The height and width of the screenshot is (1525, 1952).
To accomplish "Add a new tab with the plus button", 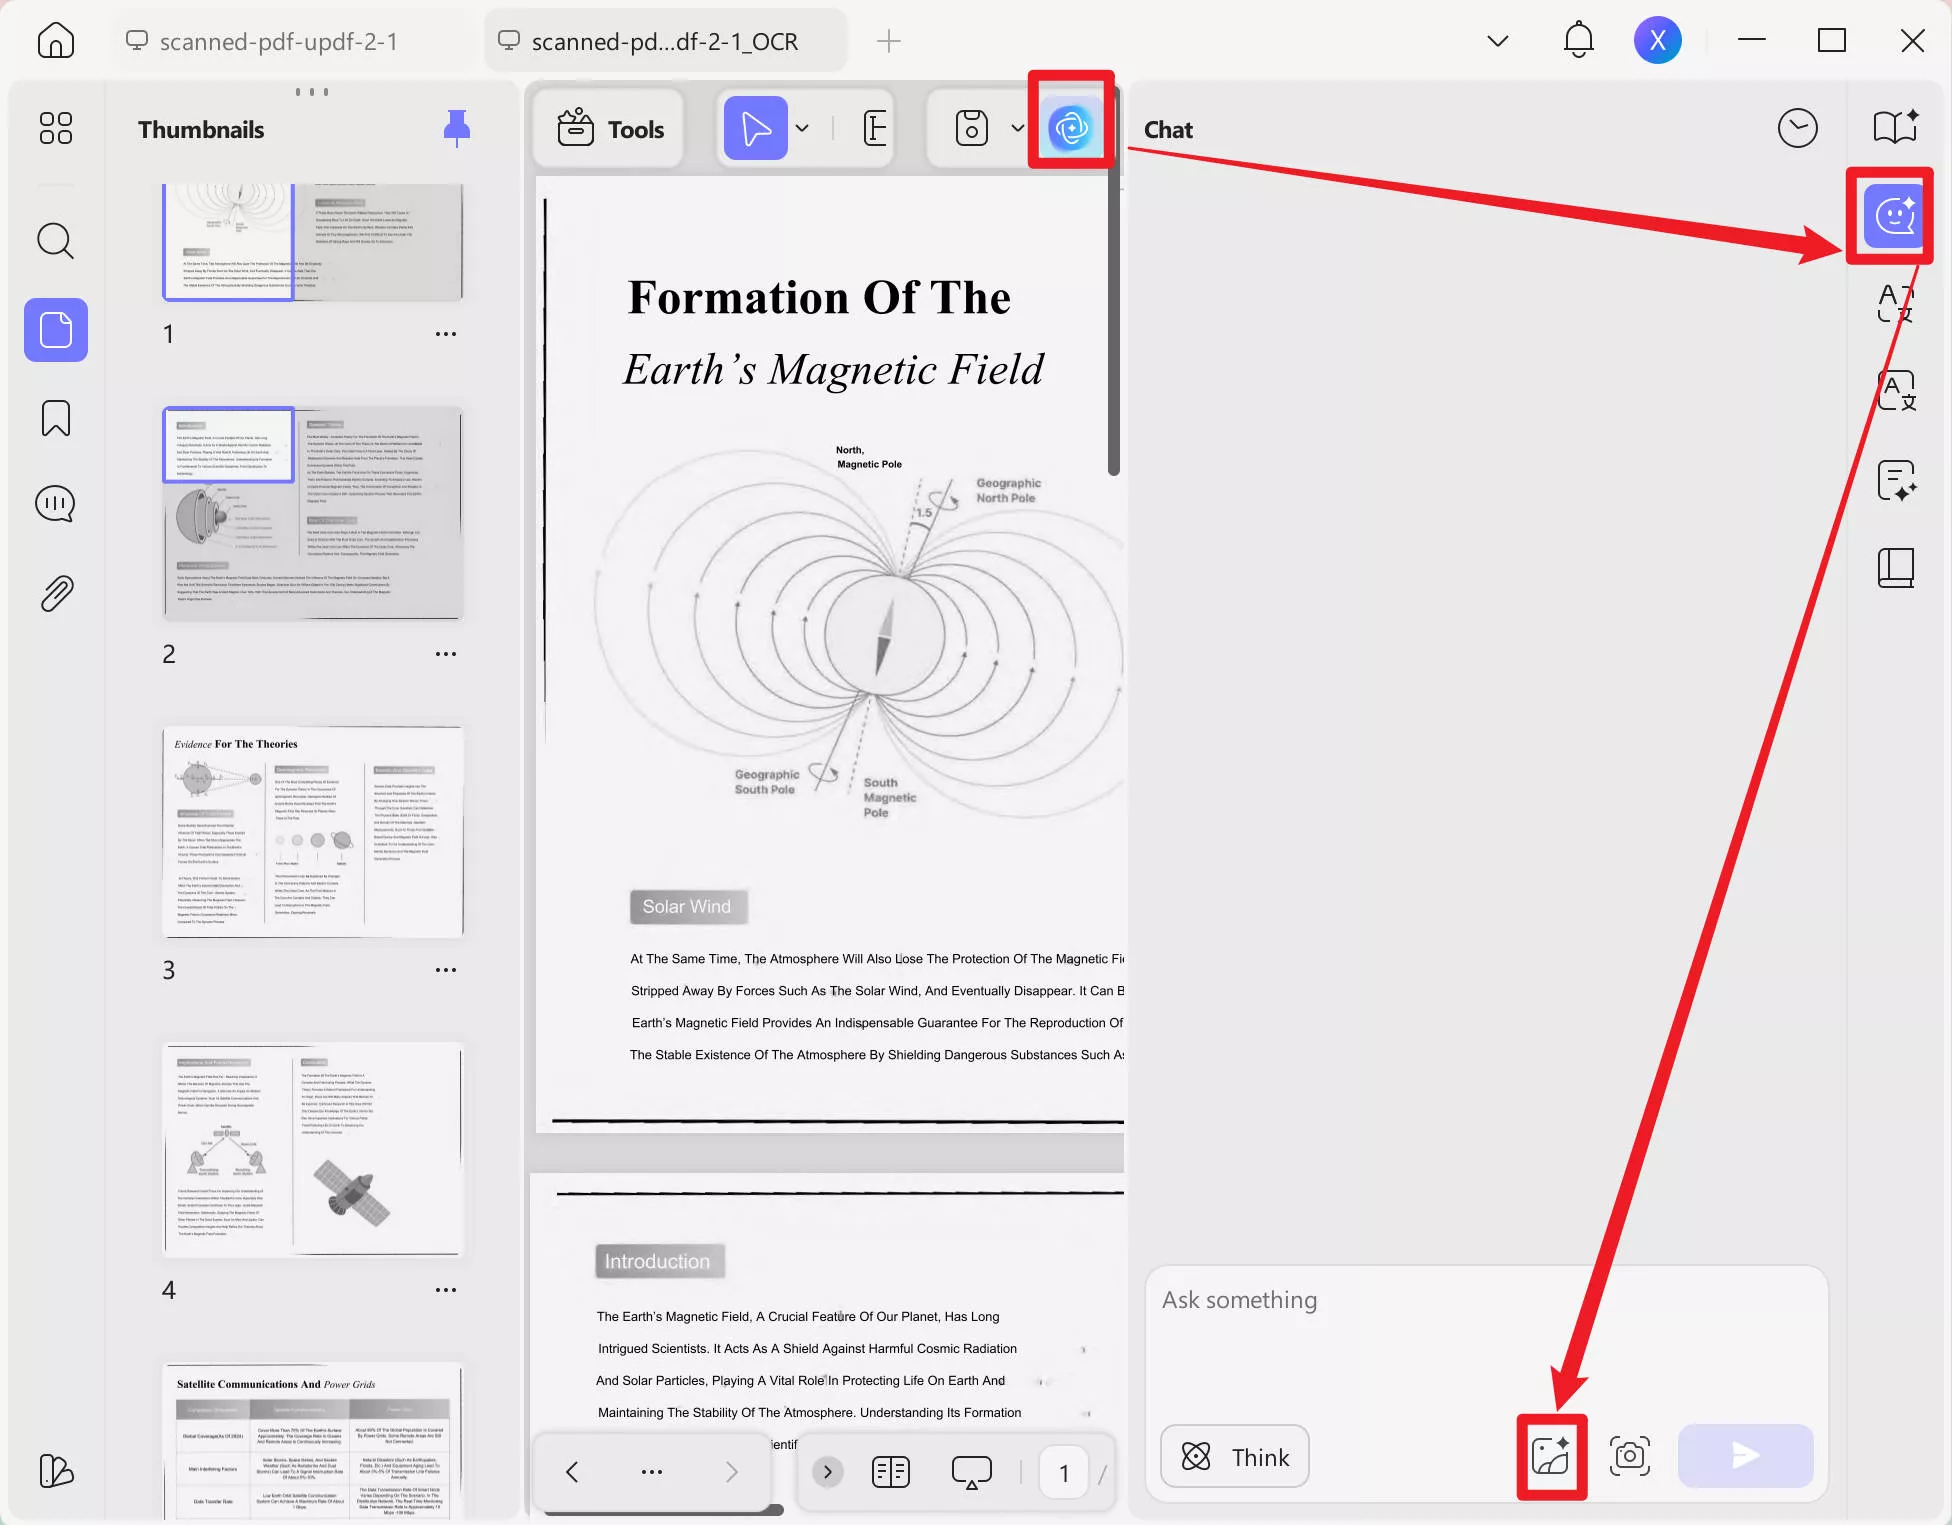I will 888,41.
